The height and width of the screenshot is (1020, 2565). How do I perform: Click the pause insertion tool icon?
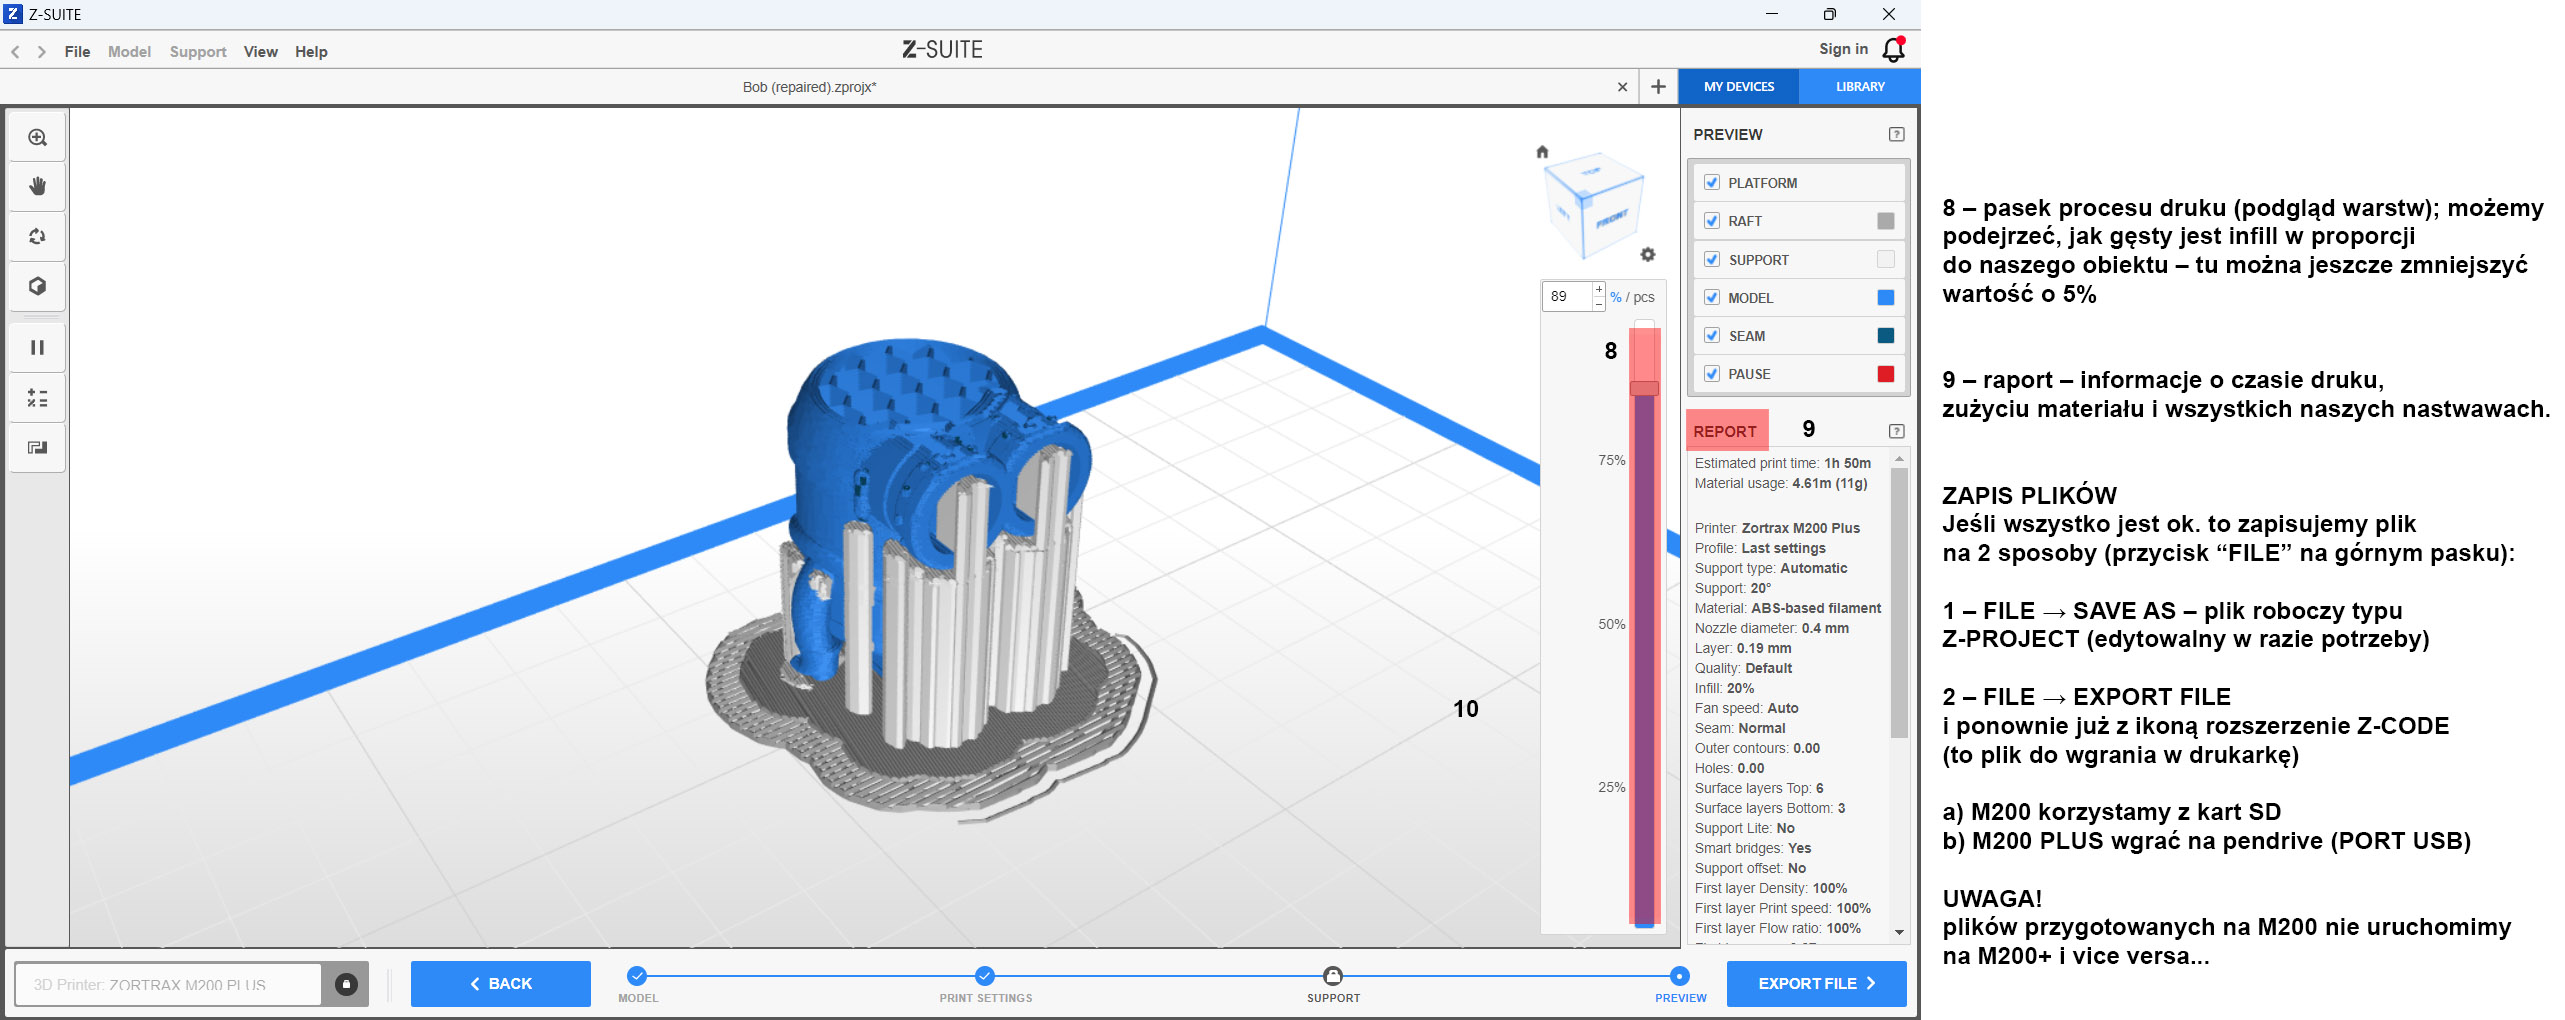click(x=37, y=347)
